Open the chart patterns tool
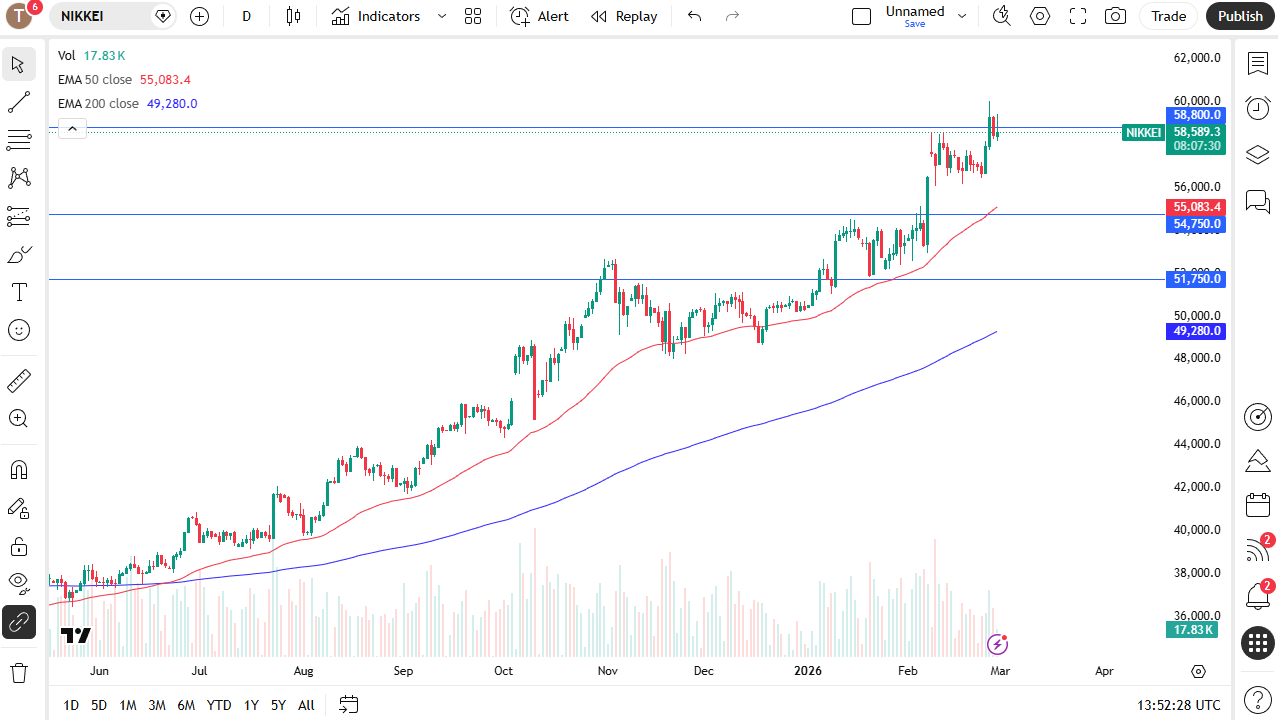This screenshot has width=1278, height=720. pyautogui.click(x=18, y=178)
